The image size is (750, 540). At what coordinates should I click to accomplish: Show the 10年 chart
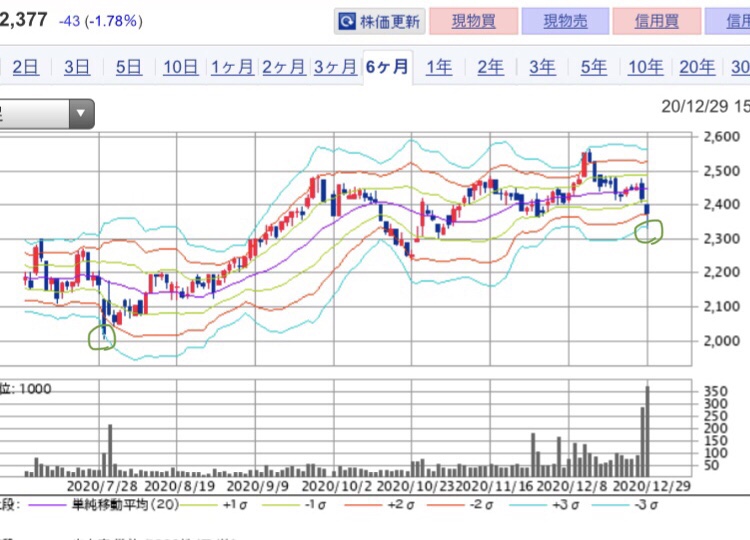(x=646, y=67)
